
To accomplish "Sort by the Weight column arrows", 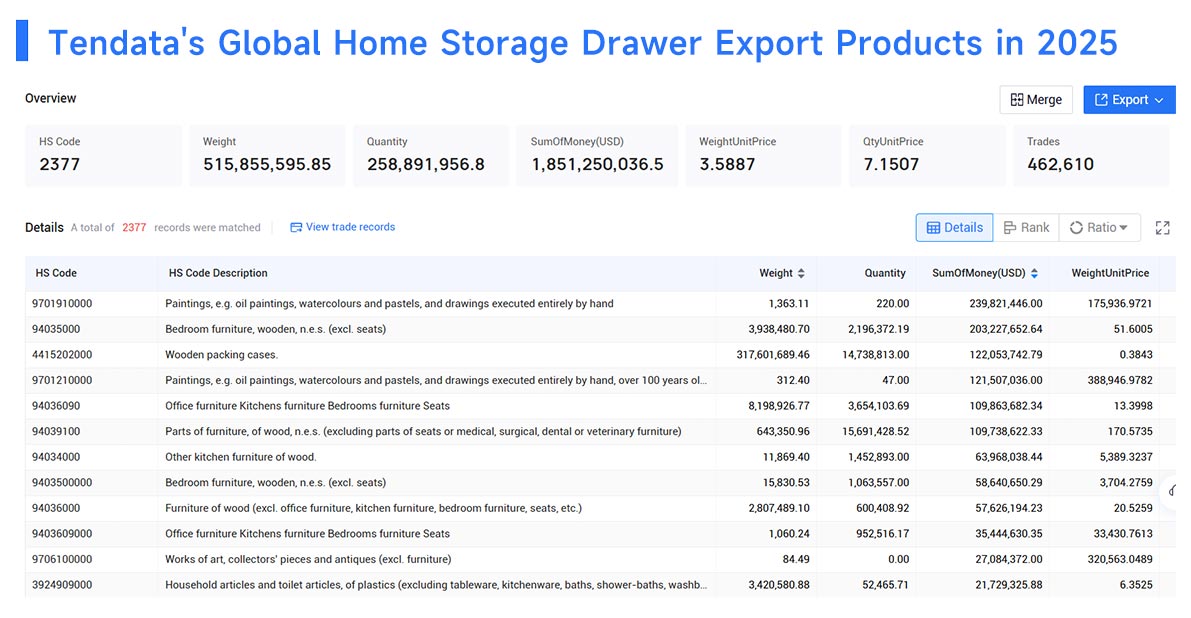I will coord(801,273).
